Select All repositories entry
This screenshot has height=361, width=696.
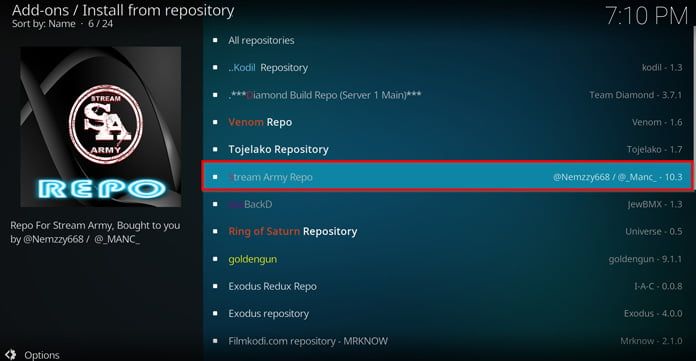point(447,40)
